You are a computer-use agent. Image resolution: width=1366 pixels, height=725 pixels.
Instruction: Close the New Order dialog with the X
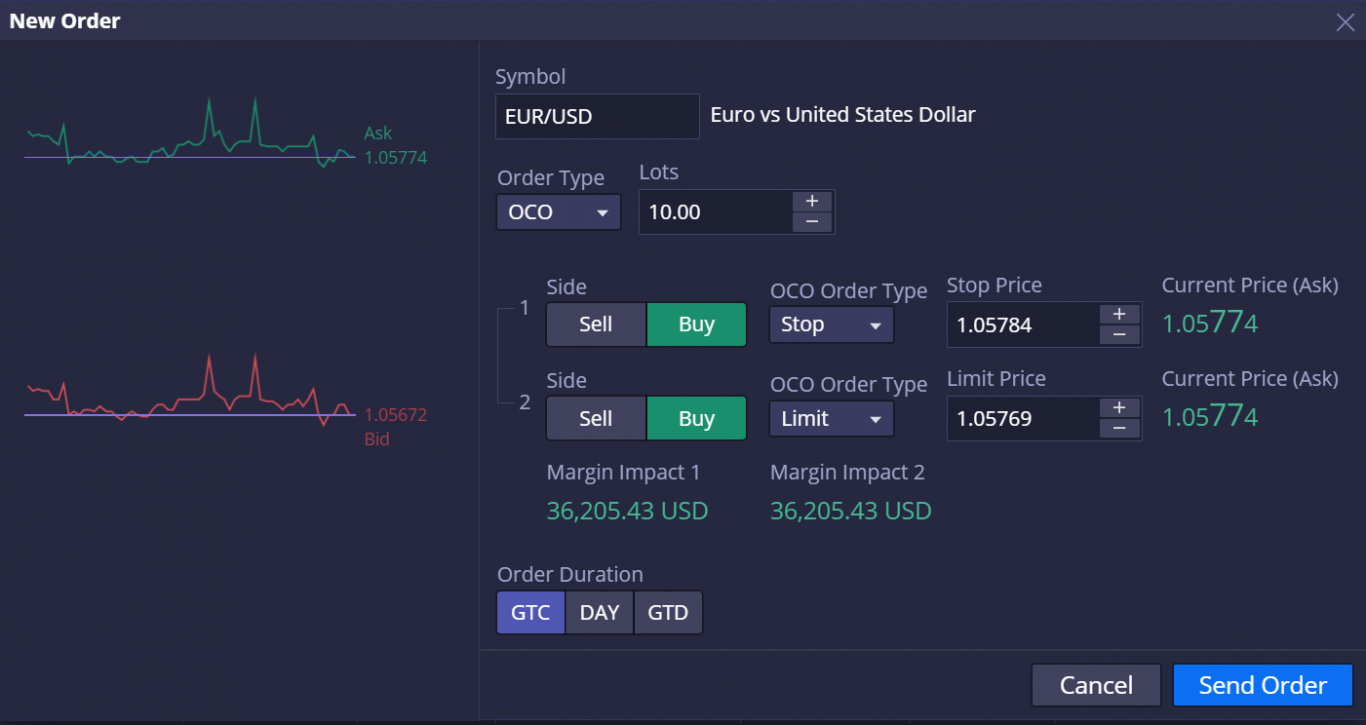pos(1345,21)
